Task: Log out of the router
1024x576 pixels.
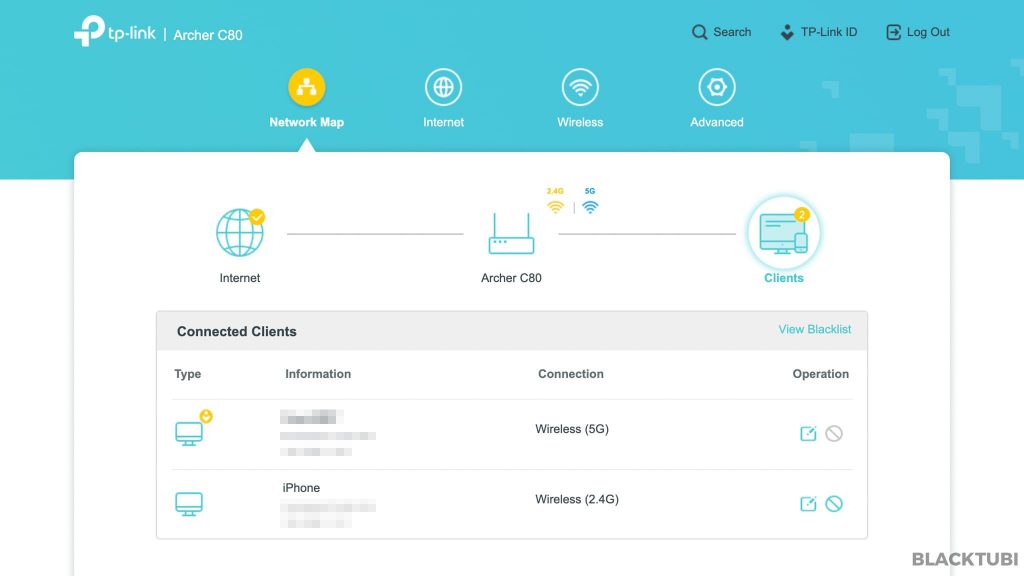Action: tap(918, 32)
